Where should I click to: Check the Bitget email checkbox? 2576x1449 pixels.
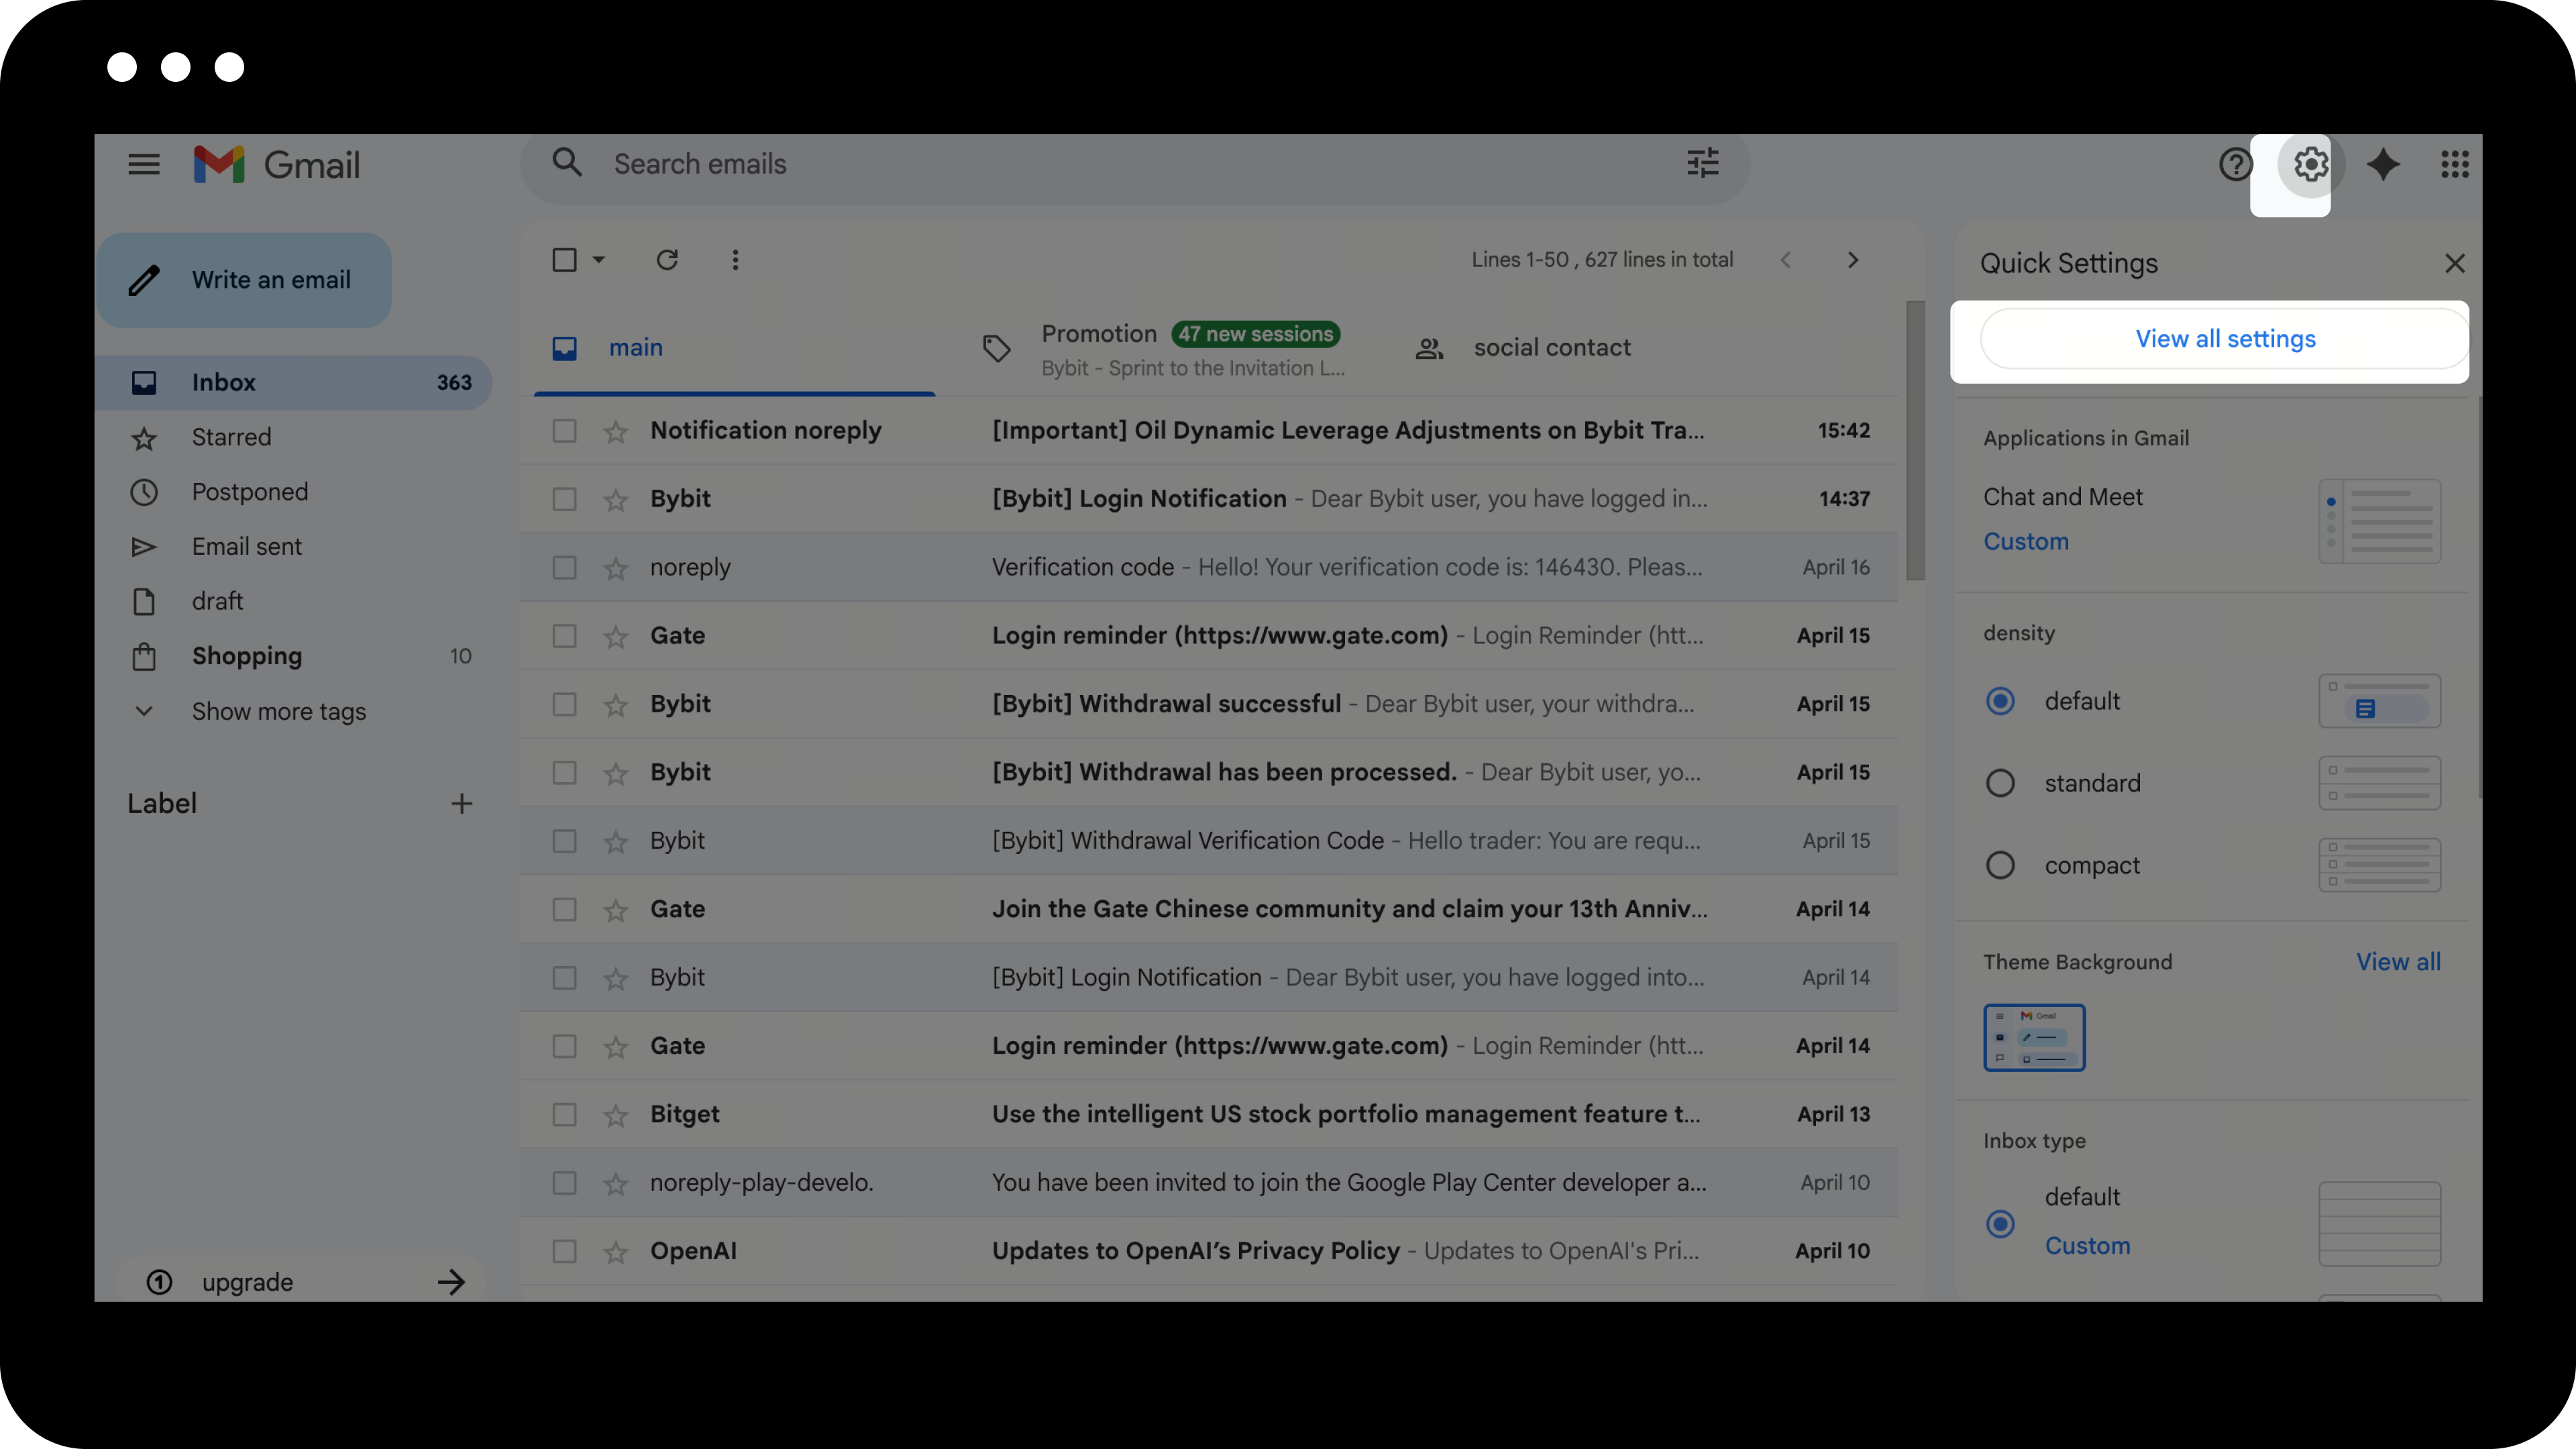(565, 1114)
